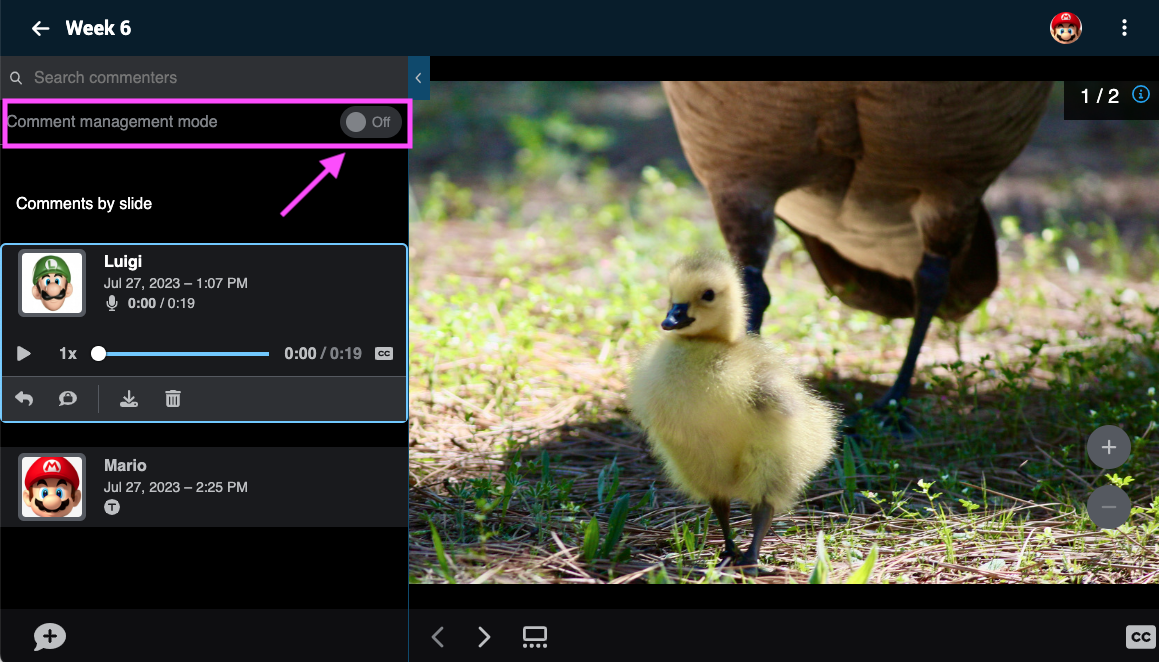1159x662 pixels.
Task: Reply to Luigi's comment
Action: (24, 399)
